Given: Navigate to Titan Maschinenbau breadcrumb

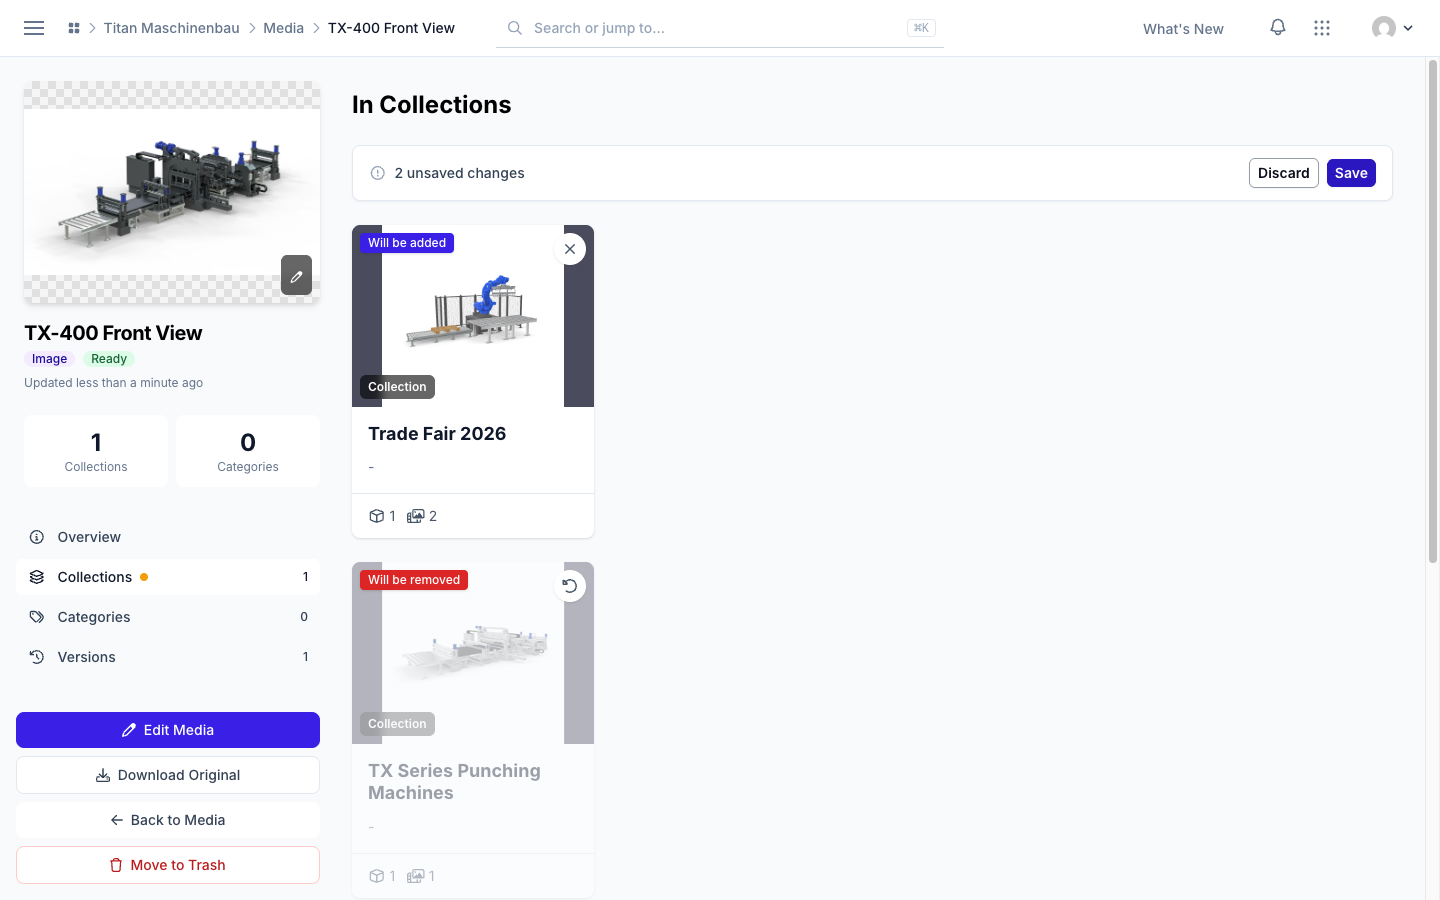Looking at the screenshot, I should [172, 28].
